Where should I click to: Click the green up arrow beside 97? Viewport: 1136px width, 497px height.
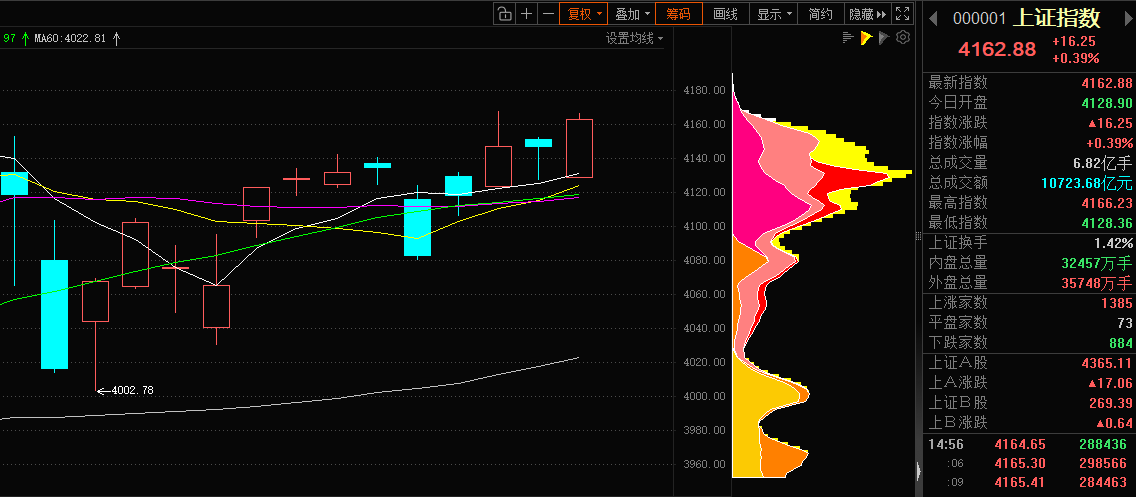pos(26,38)
